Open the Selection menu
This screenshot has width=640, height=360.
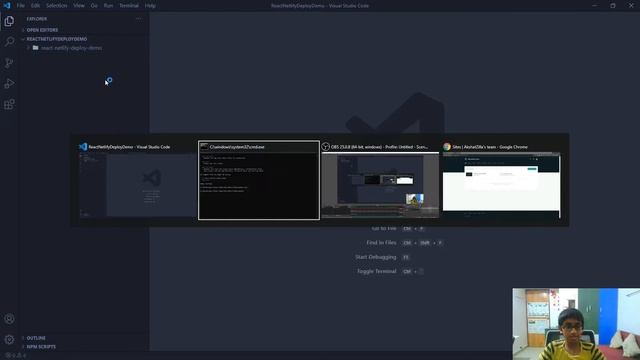pos(56,6)
